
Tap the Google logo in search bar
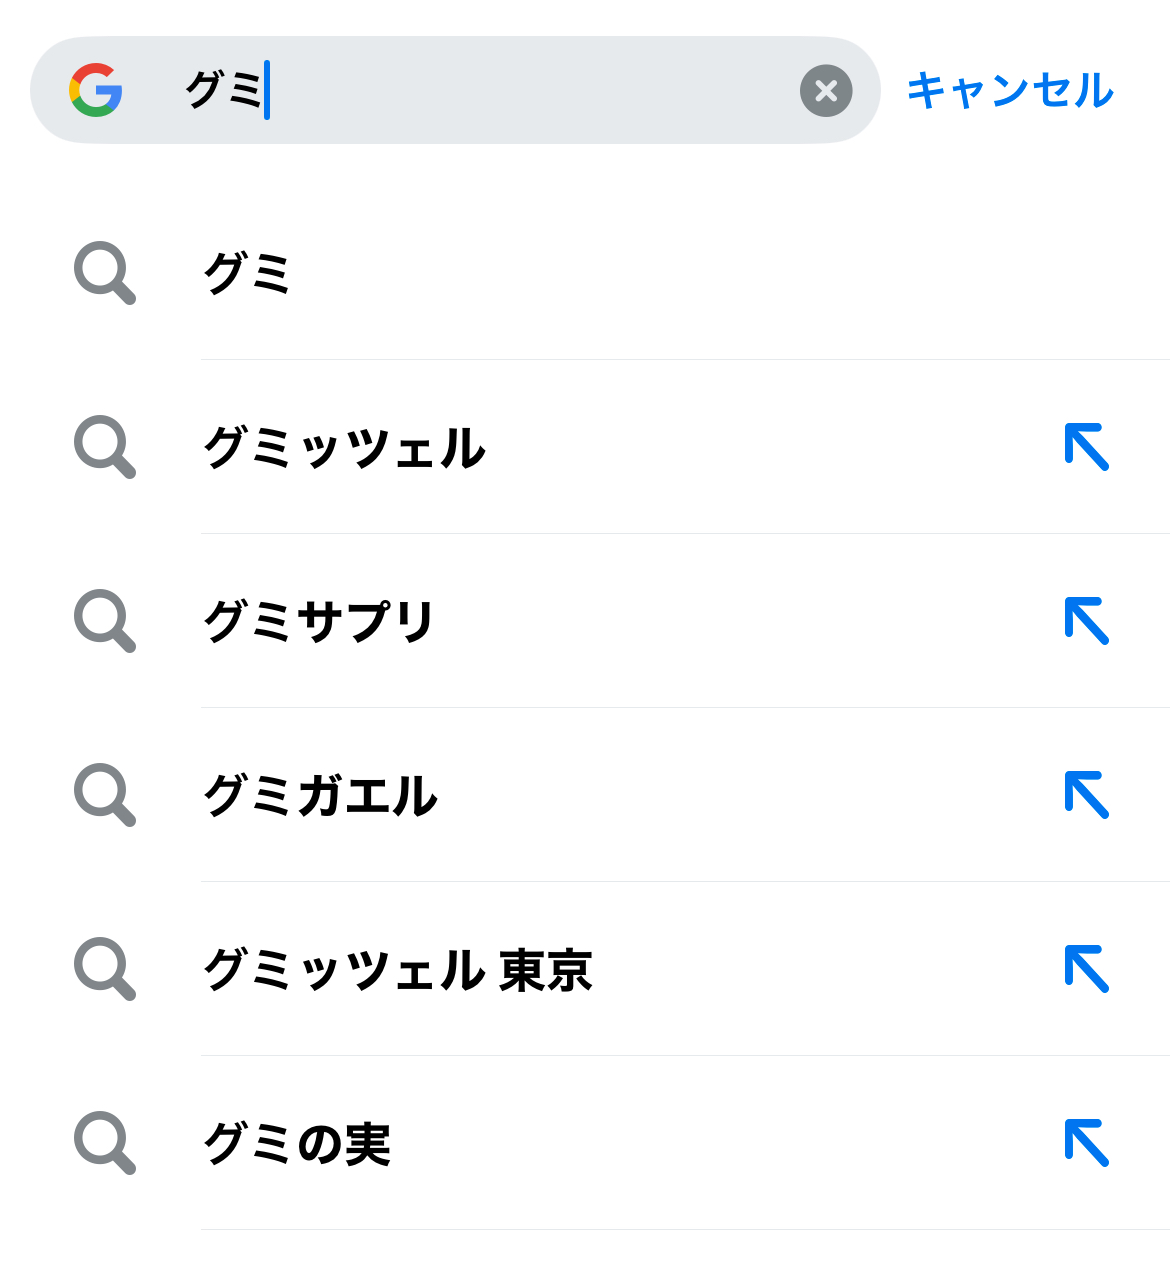point(96,90)
